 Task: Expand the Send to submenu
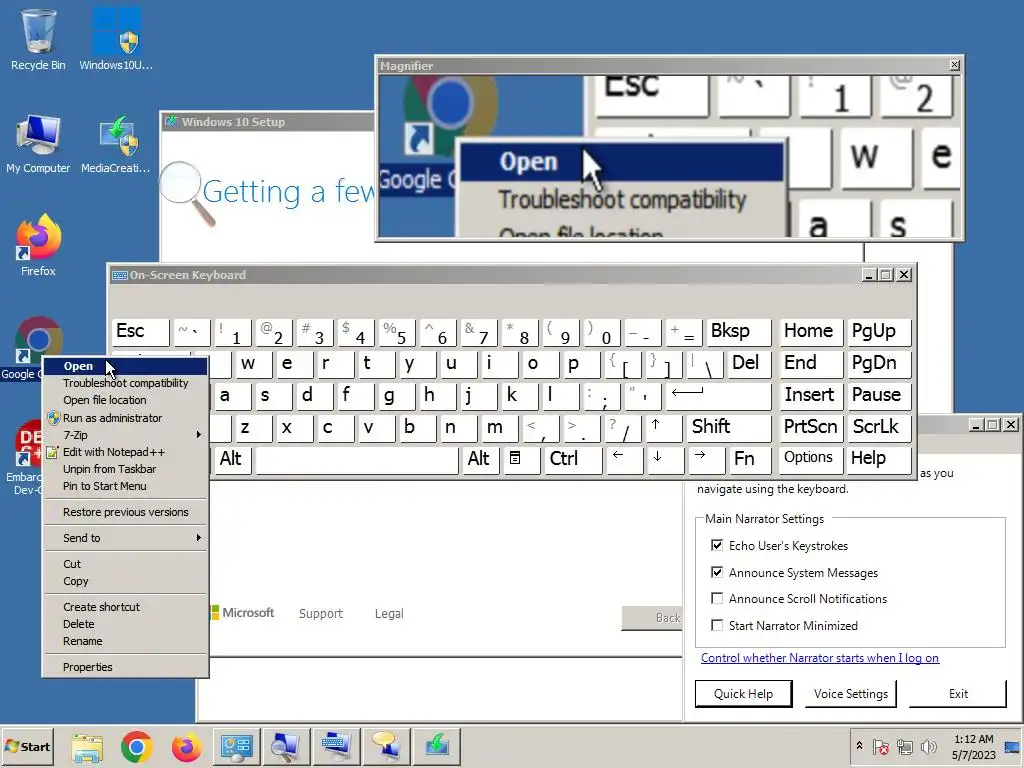pos(124,538)
